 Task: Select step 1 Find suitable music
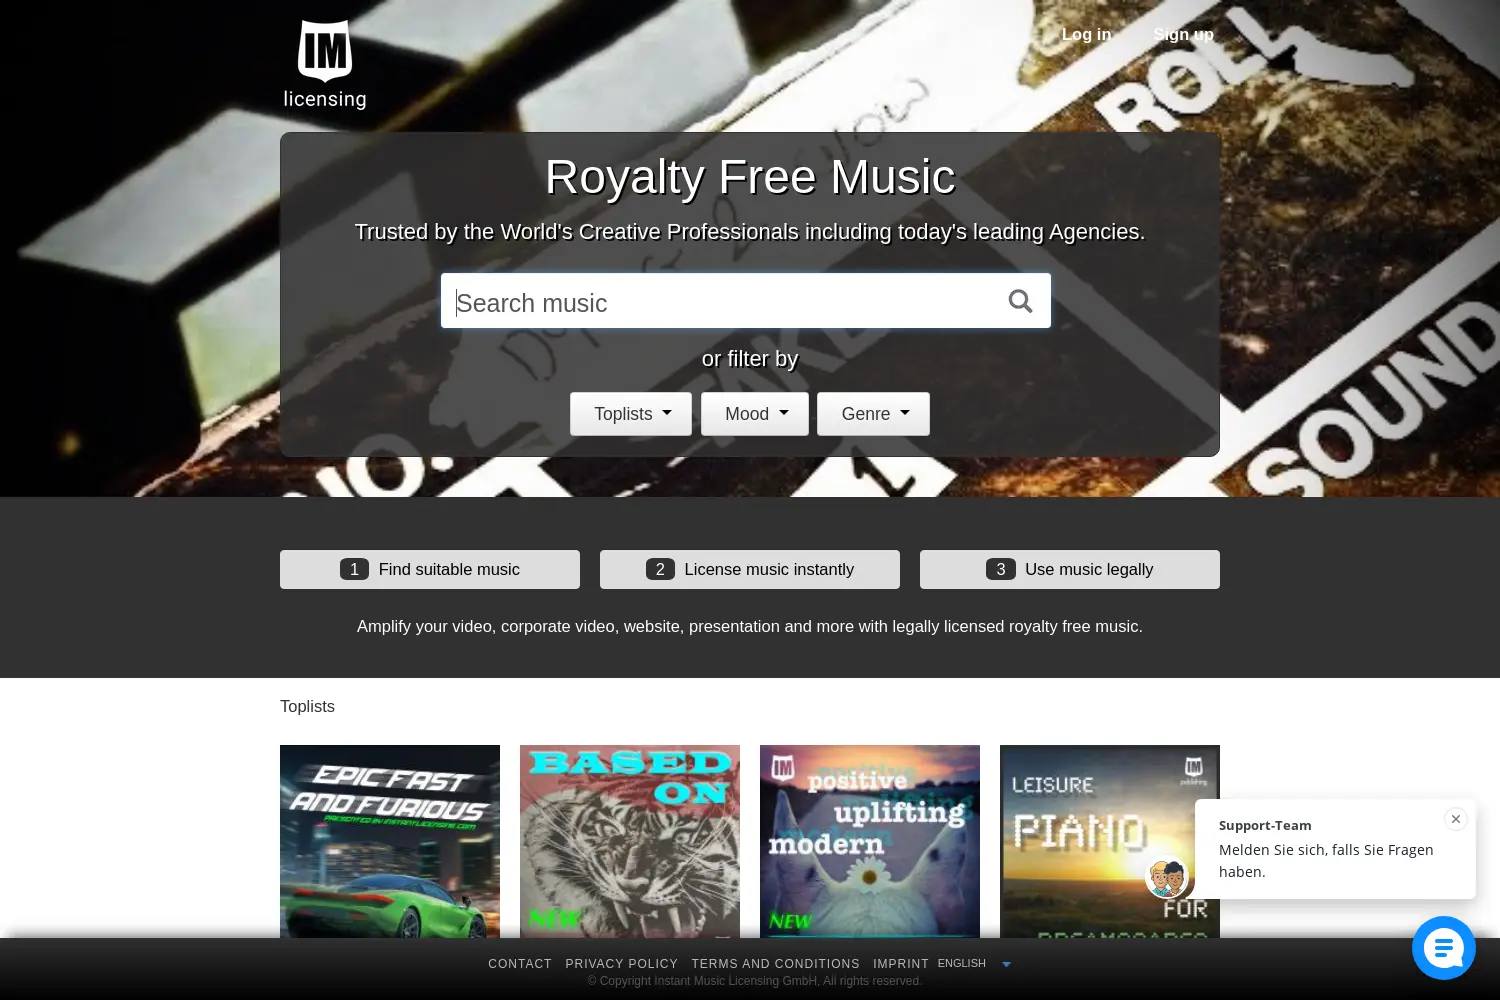tap(430, 569)
